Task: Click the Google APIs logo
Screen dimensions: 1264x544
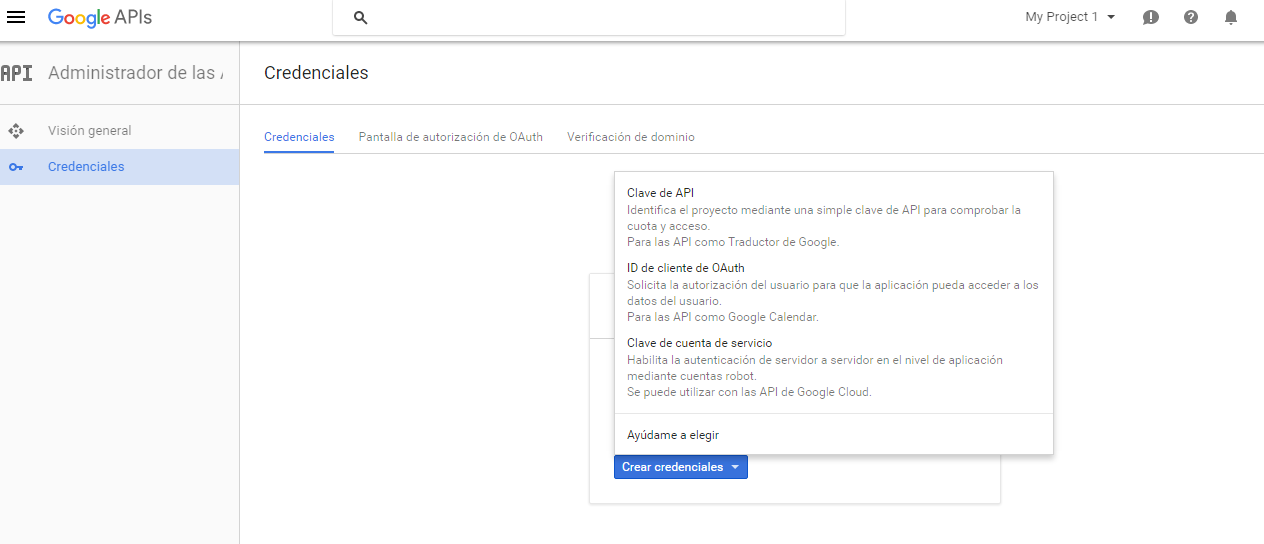Action: tap(100, 17)
